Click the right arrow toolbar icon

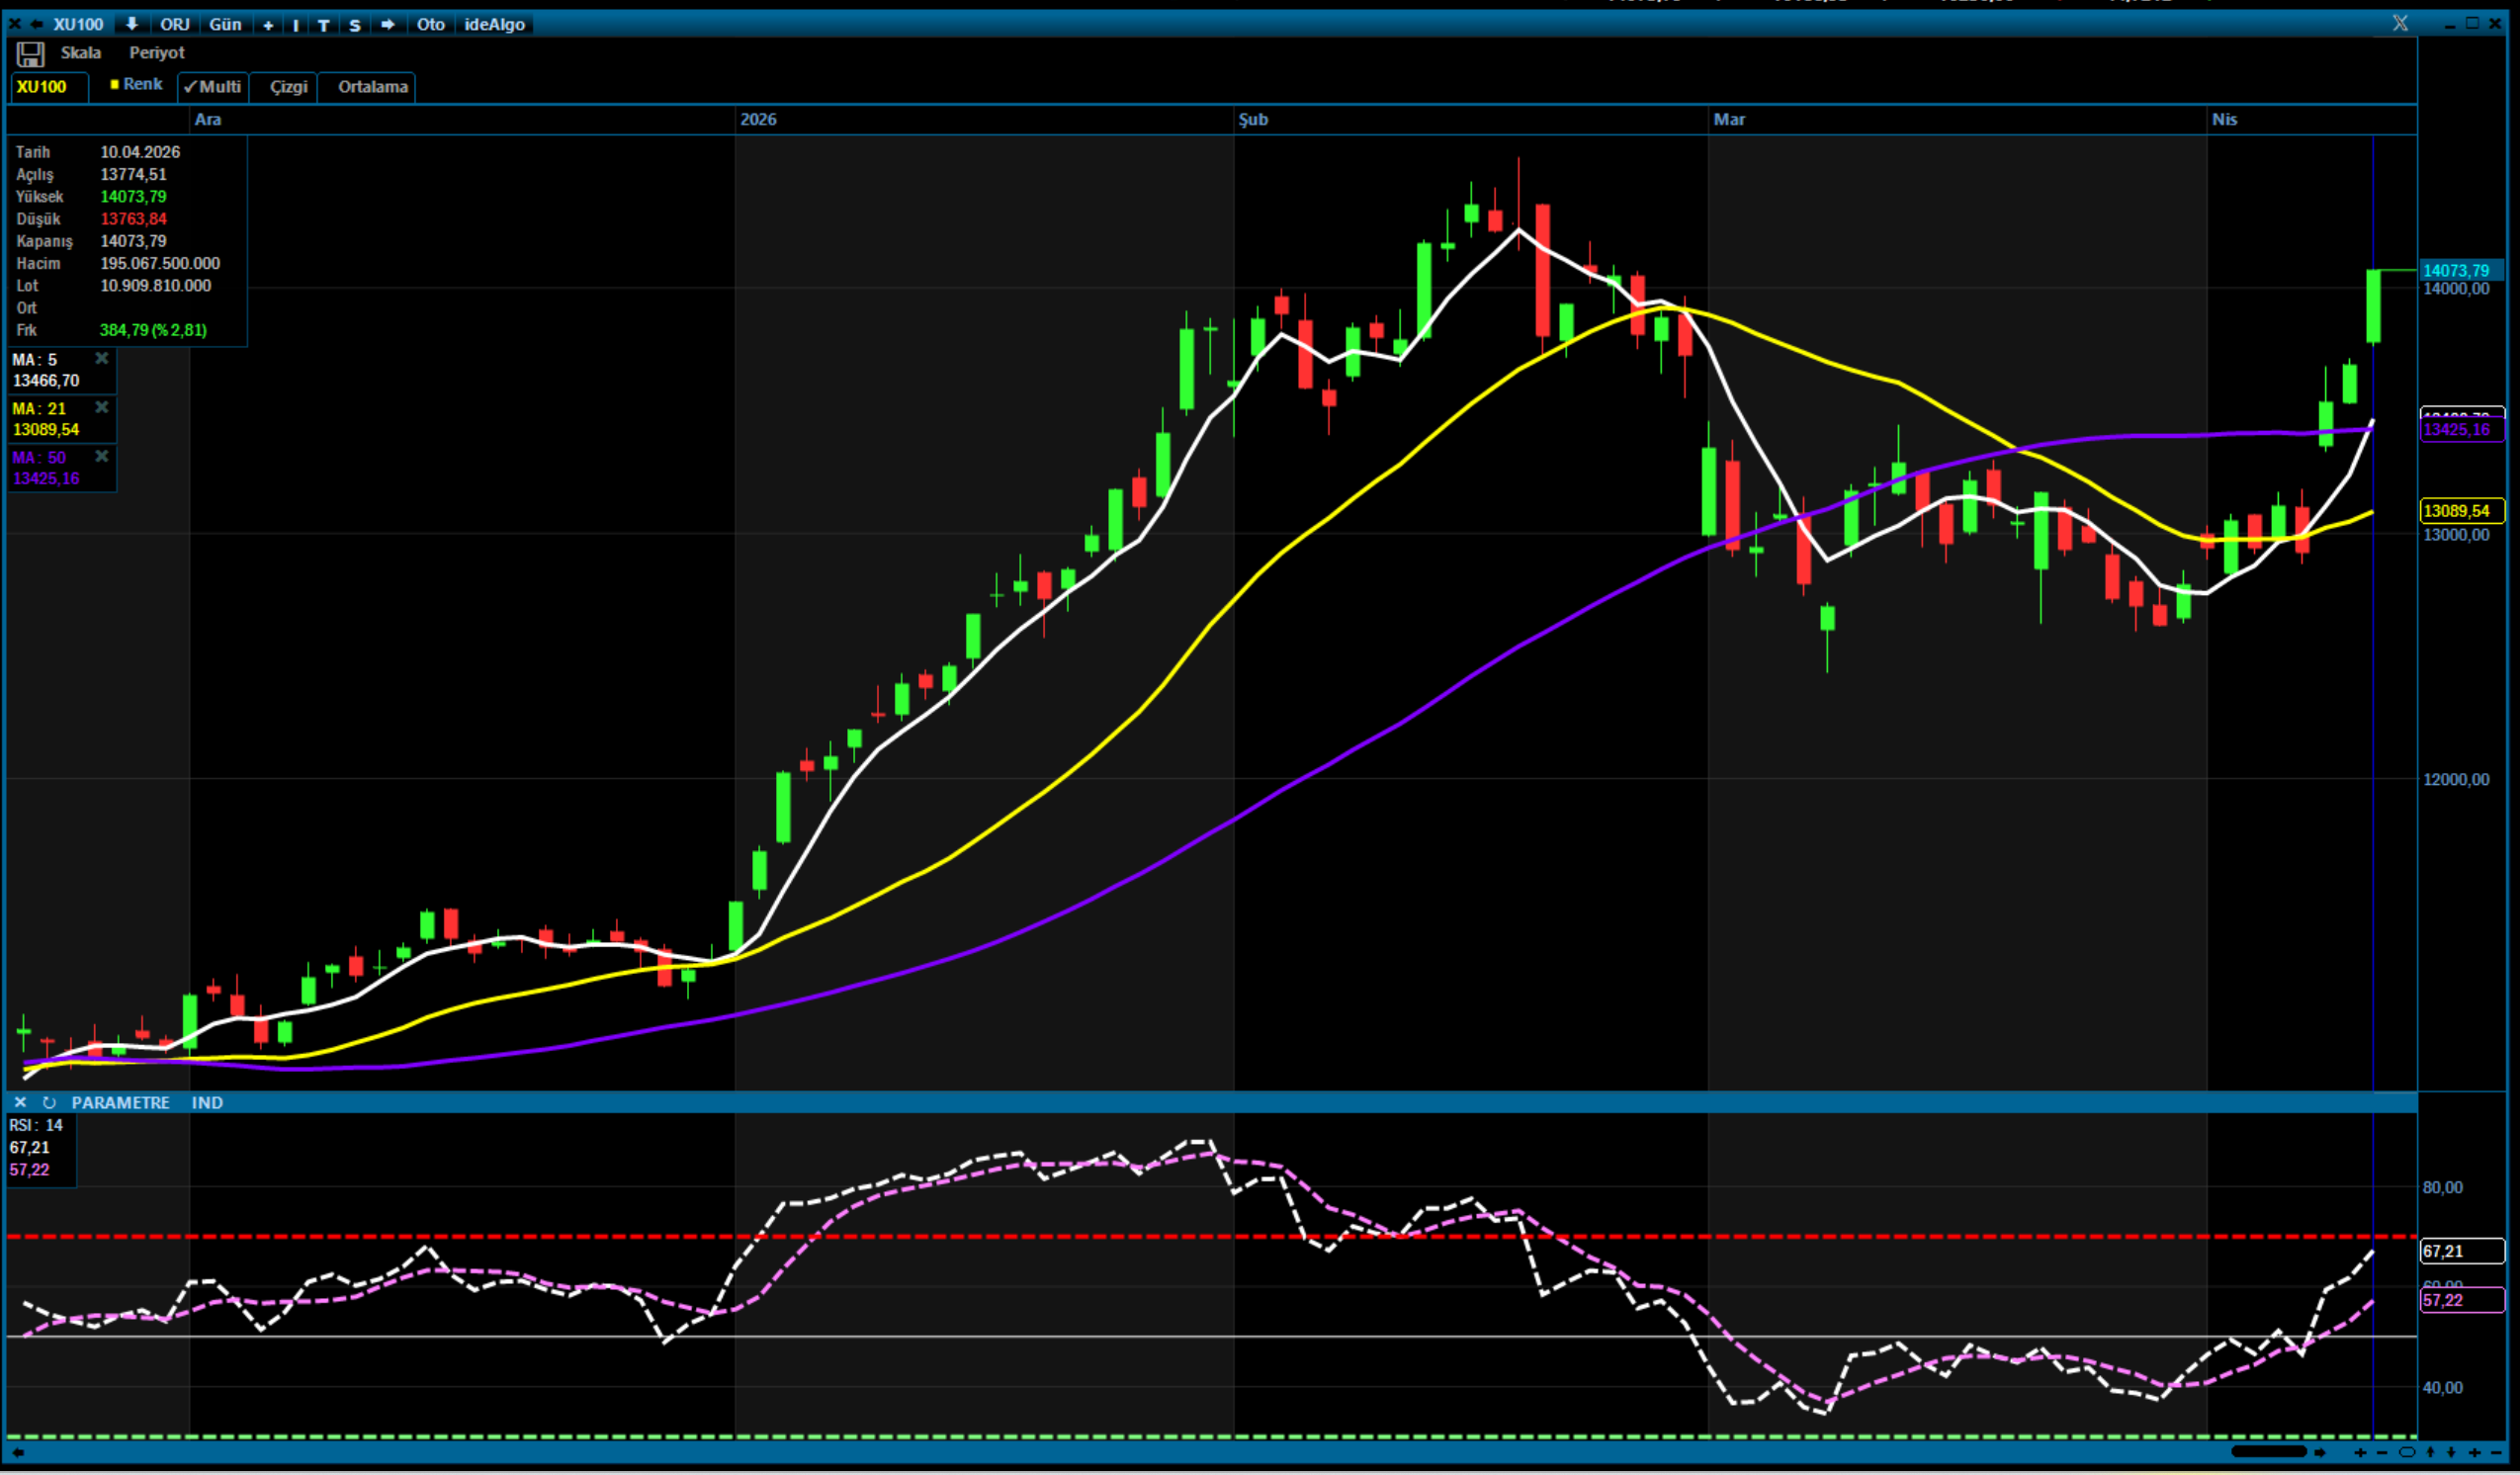pos(388,24)
